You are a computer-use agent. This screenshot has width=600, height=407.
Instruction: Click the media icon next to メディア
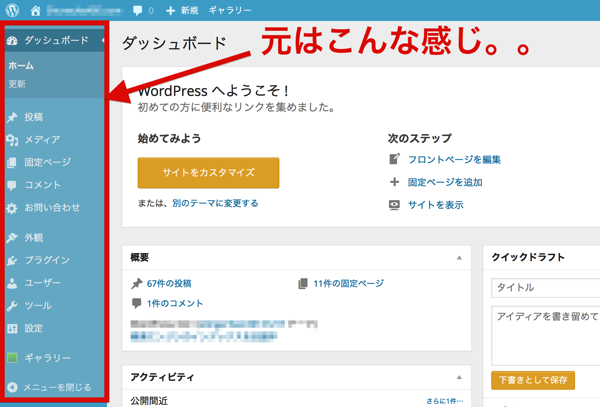pos(12,140)
